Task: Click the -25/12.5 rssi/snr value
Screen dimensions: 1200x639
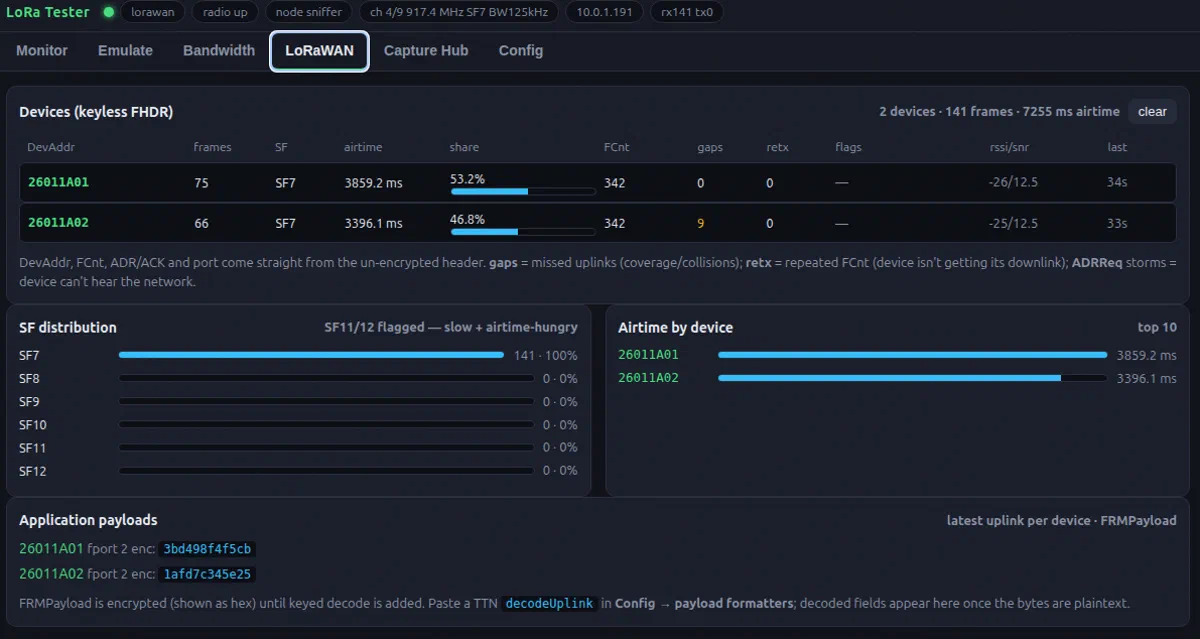Action: click(x=1013, y=223)
